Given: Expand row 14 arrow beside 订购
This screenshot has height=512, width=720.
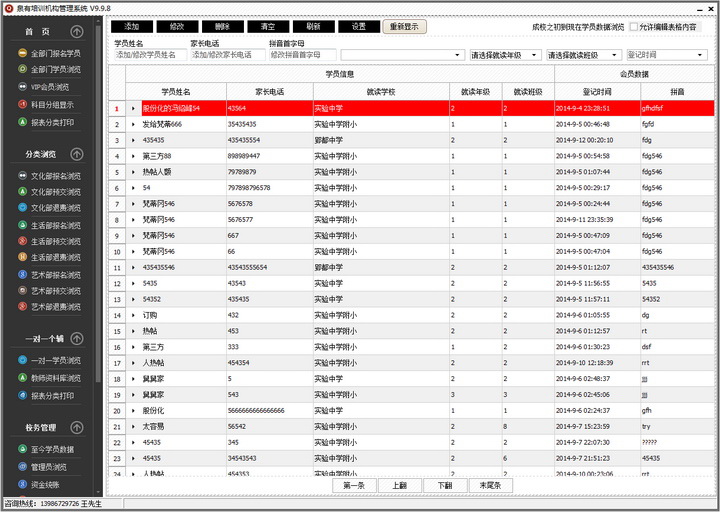Looking at the screenshot, I should [x=134, y=315].
